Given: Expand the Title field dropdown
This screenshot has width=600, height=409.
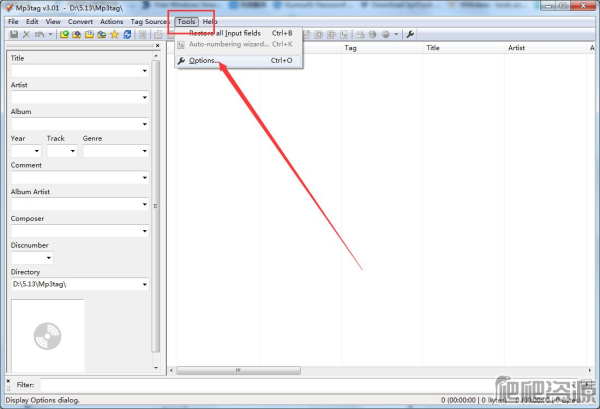Looking at the screenshot, I should tap(144, 71).
